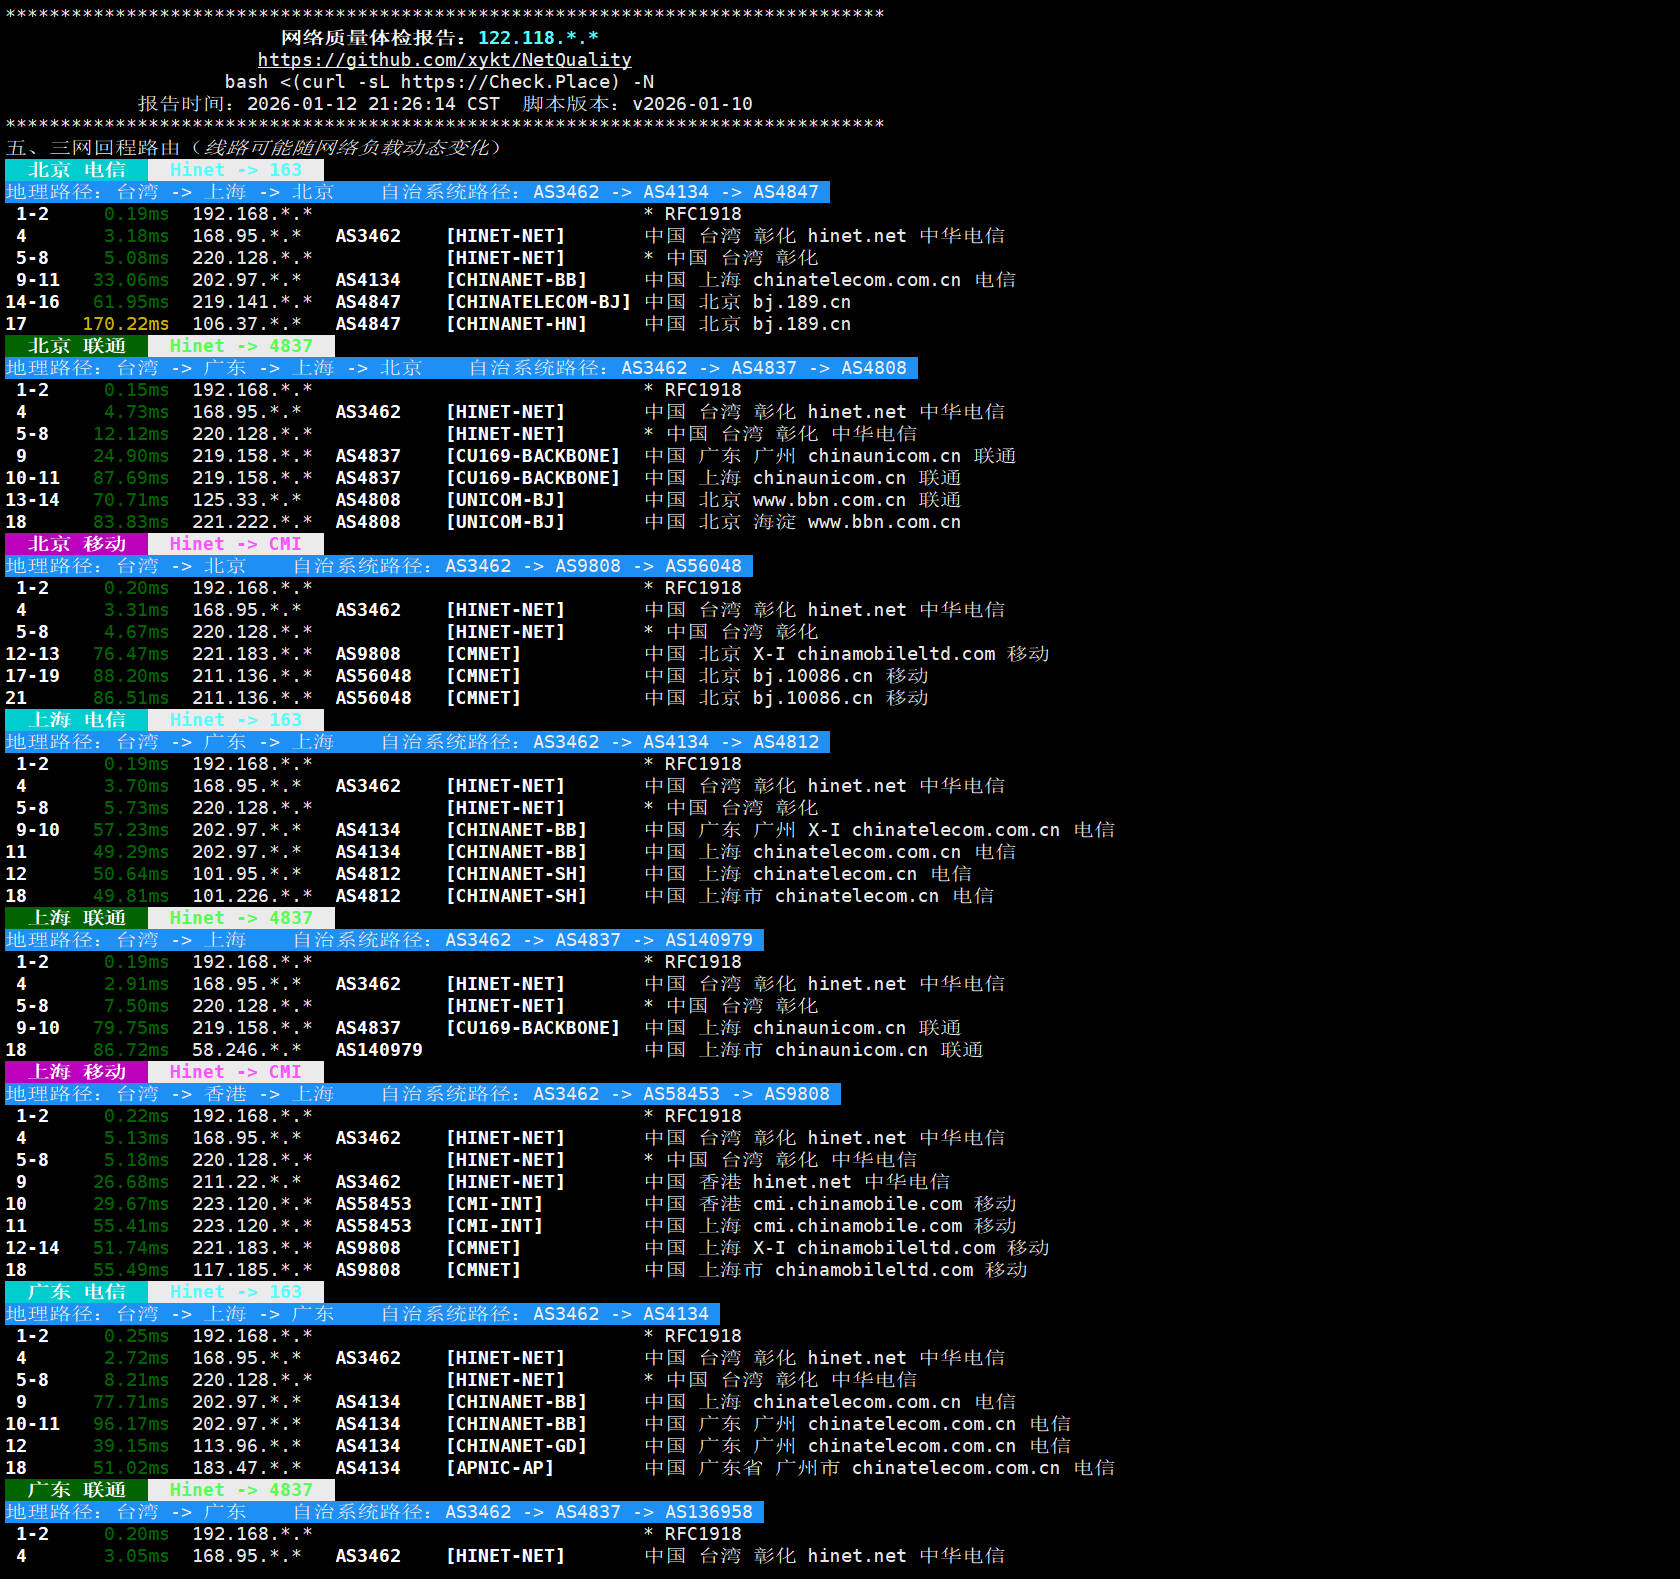Screen dimensions: 1680x1579
Task: Open the GitHub NetQuality repository link
Action: 444,60
